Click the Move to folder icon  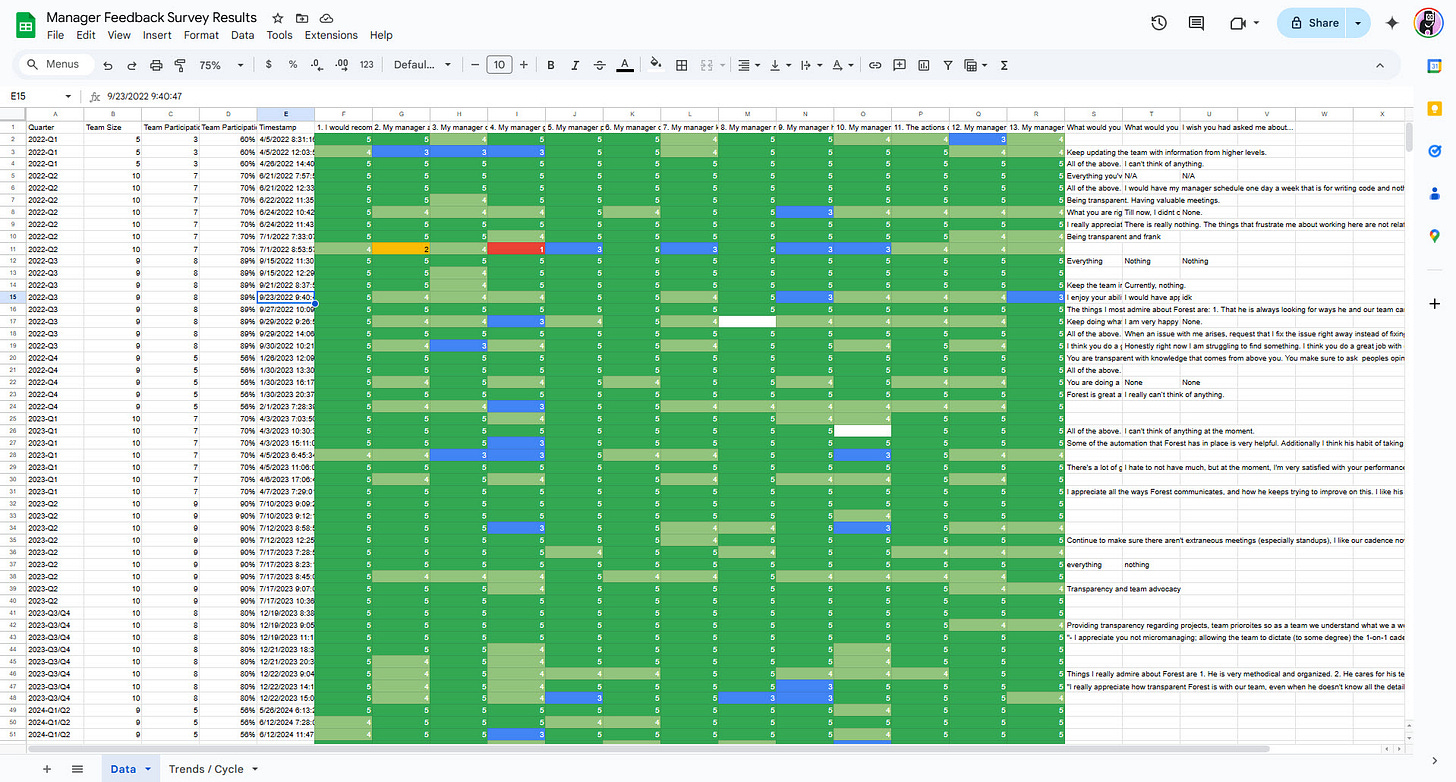pos(302,19)
